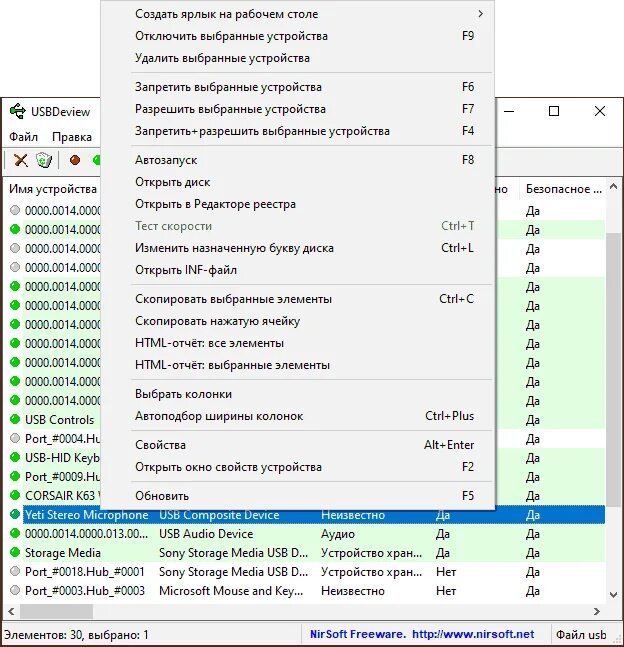624x647 pixels.
Task: Select 'Открыть диск' menu entry
Action: pyautogui.click(x=298, y=182)
